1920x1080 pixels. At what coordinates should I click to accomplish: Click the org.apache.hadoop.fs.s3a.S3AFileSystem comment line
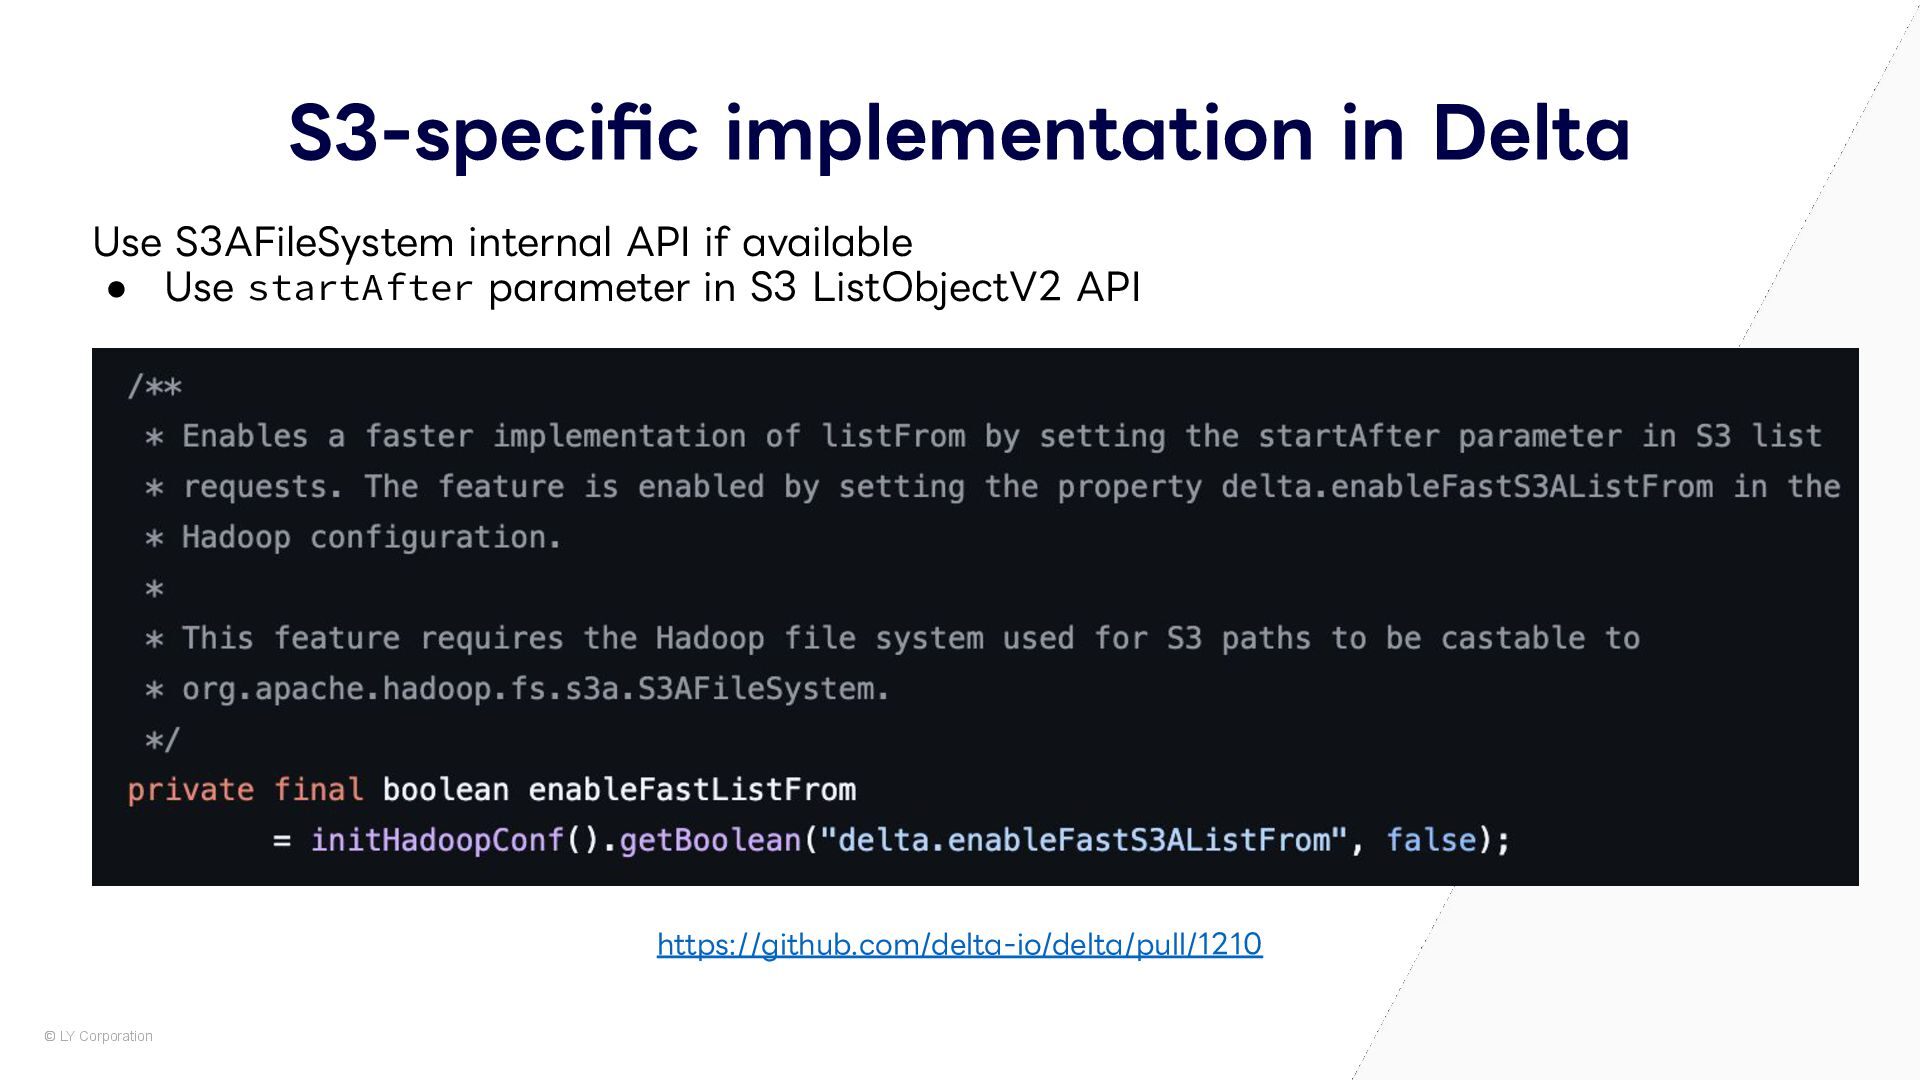(535, 689)
